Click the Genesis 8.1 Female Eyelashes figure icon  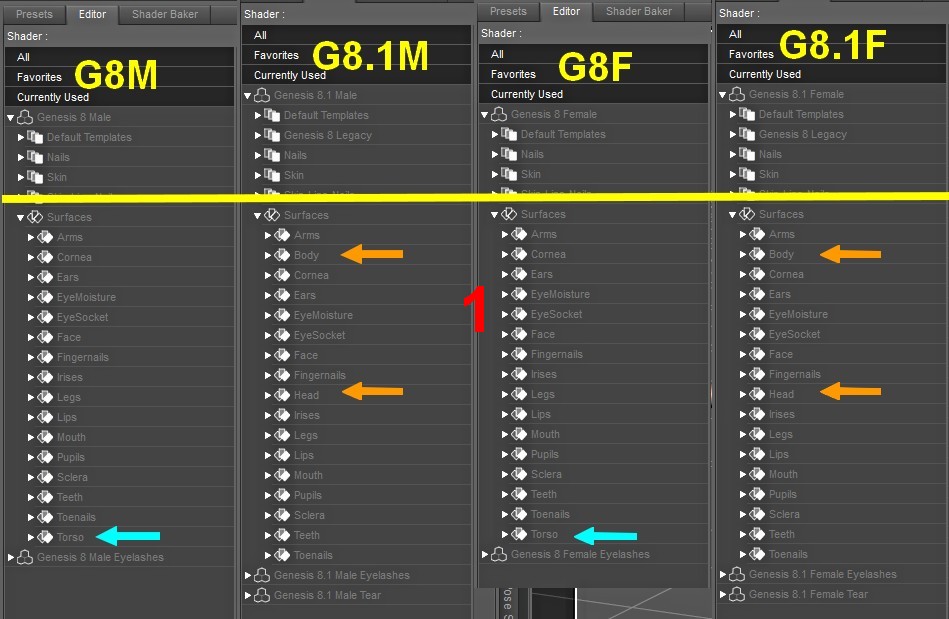tap(737, 574)
